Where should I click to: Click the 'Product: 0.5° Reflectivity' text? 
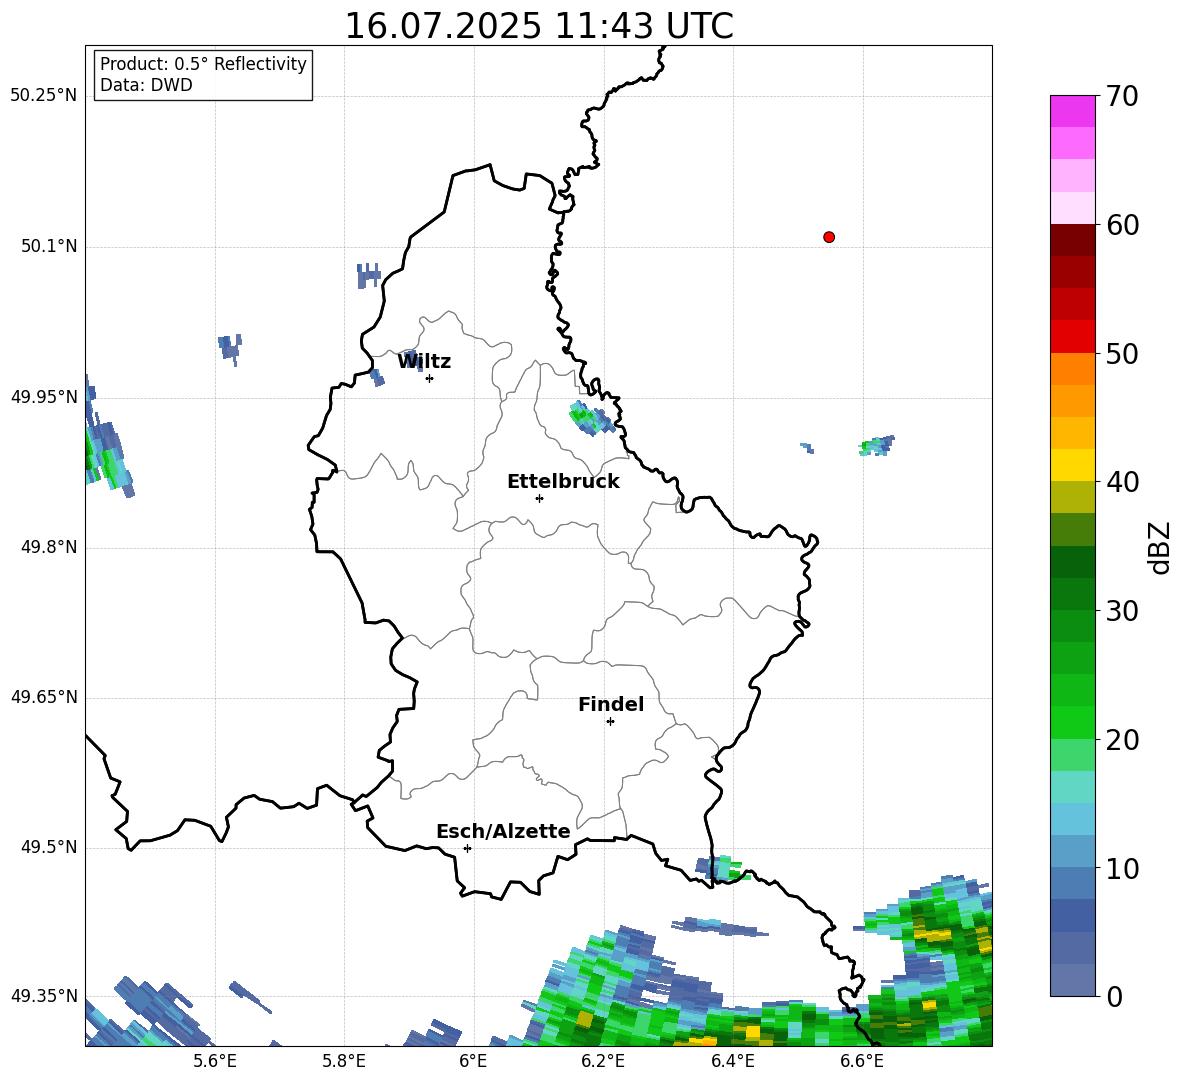click(203, 64)
